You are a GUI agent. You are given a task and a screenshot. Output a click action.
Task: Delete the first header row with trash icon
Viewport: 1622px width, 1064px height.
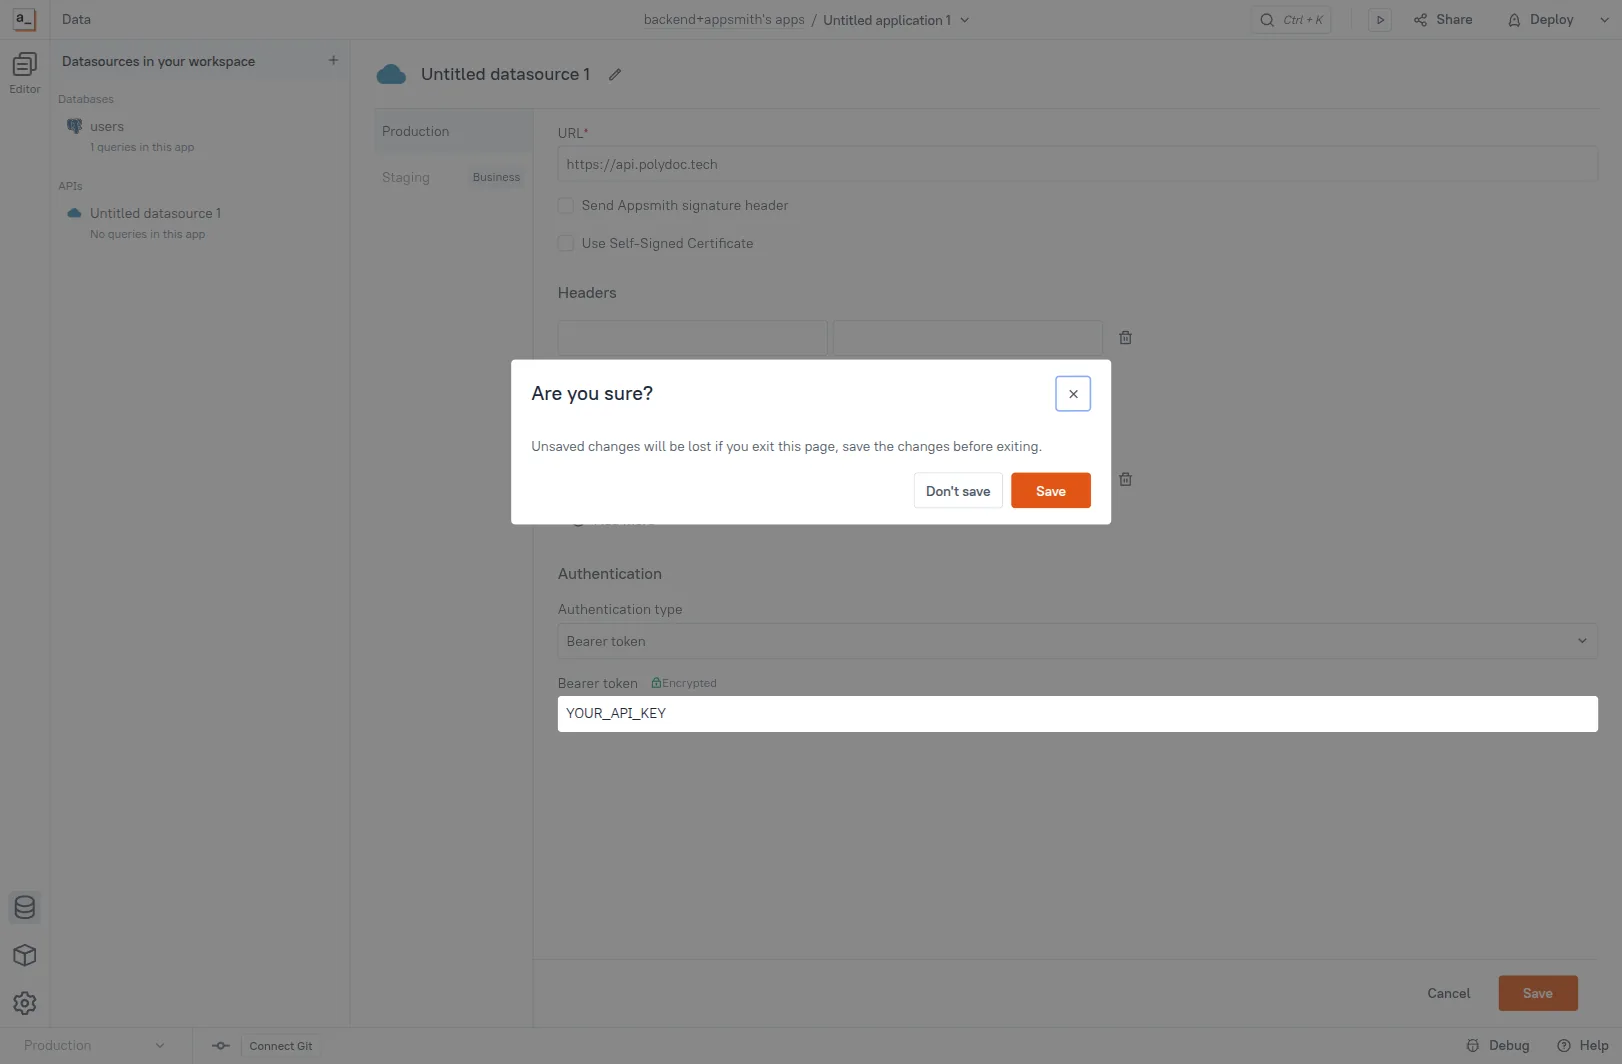tap(1125, 338)
